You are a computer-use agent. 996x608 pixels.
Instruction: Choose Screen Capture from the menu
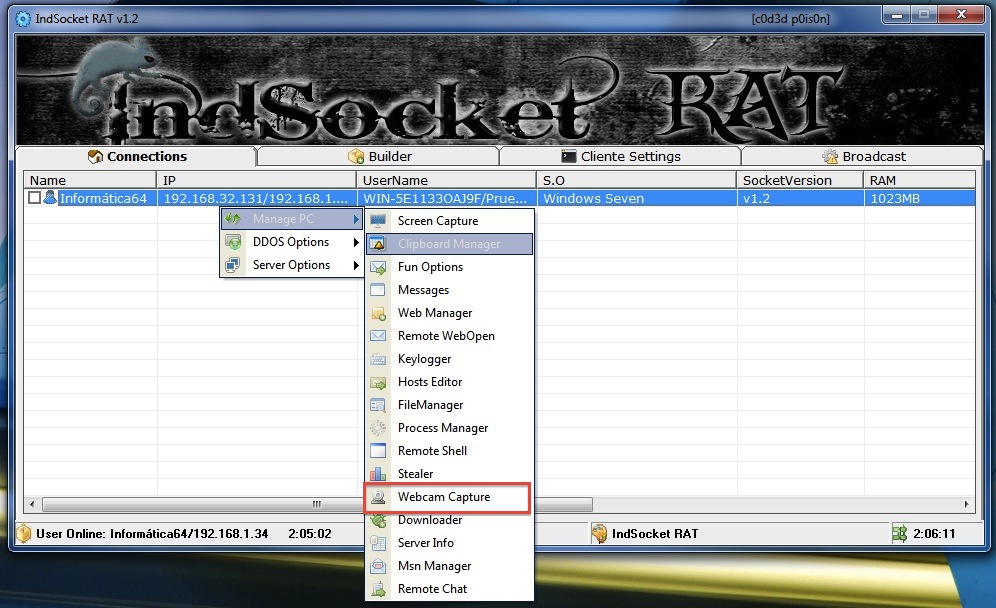[450, 221]
